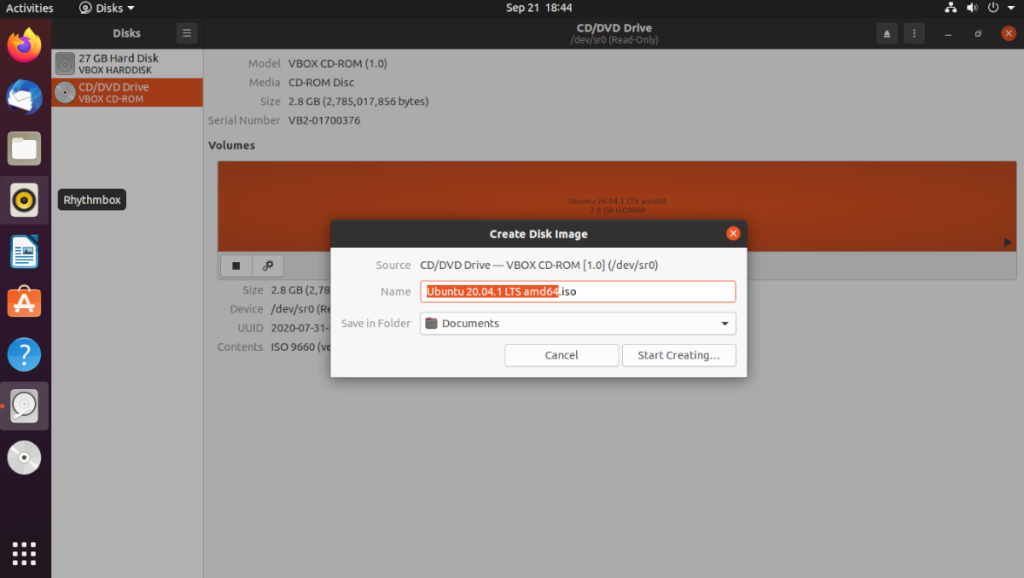Eject the CD/DVD drive from the title bar

click(x=886, y=33)
